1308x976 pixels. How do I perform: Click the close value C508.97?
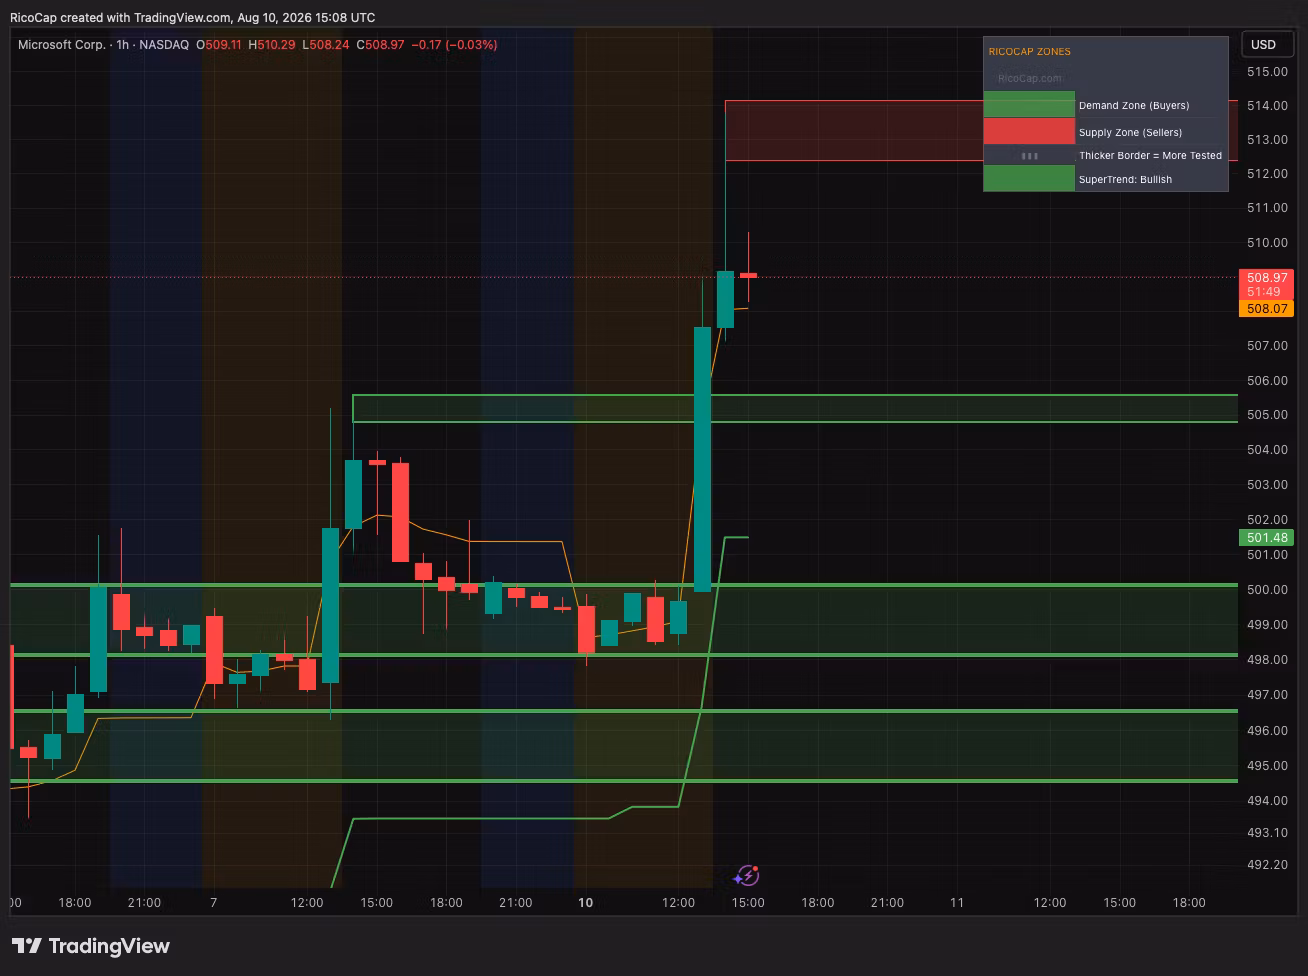click(x=380, y=45)
